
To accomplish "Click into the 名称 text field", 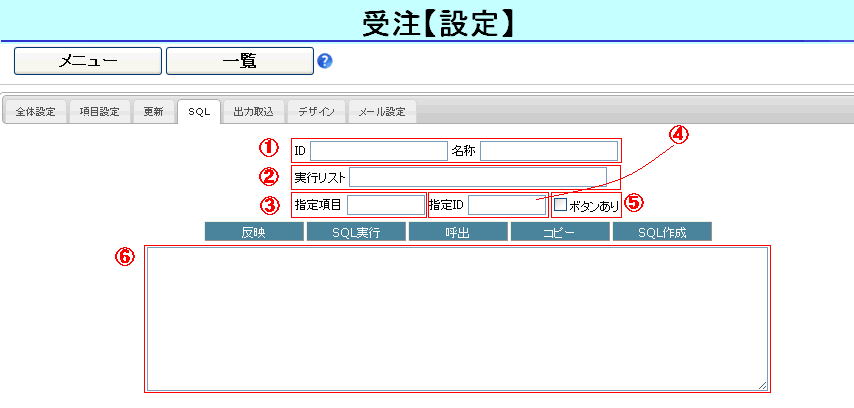I will 548,151.
